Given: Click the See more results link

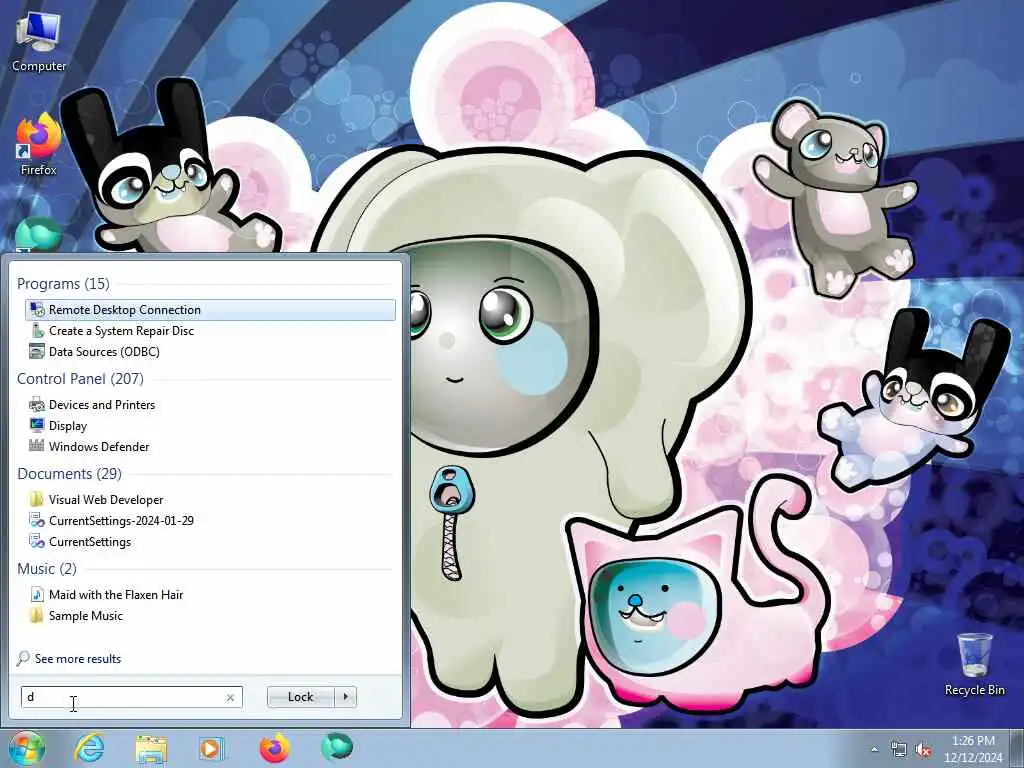Looking at the screenshot, I should (78, 658).
